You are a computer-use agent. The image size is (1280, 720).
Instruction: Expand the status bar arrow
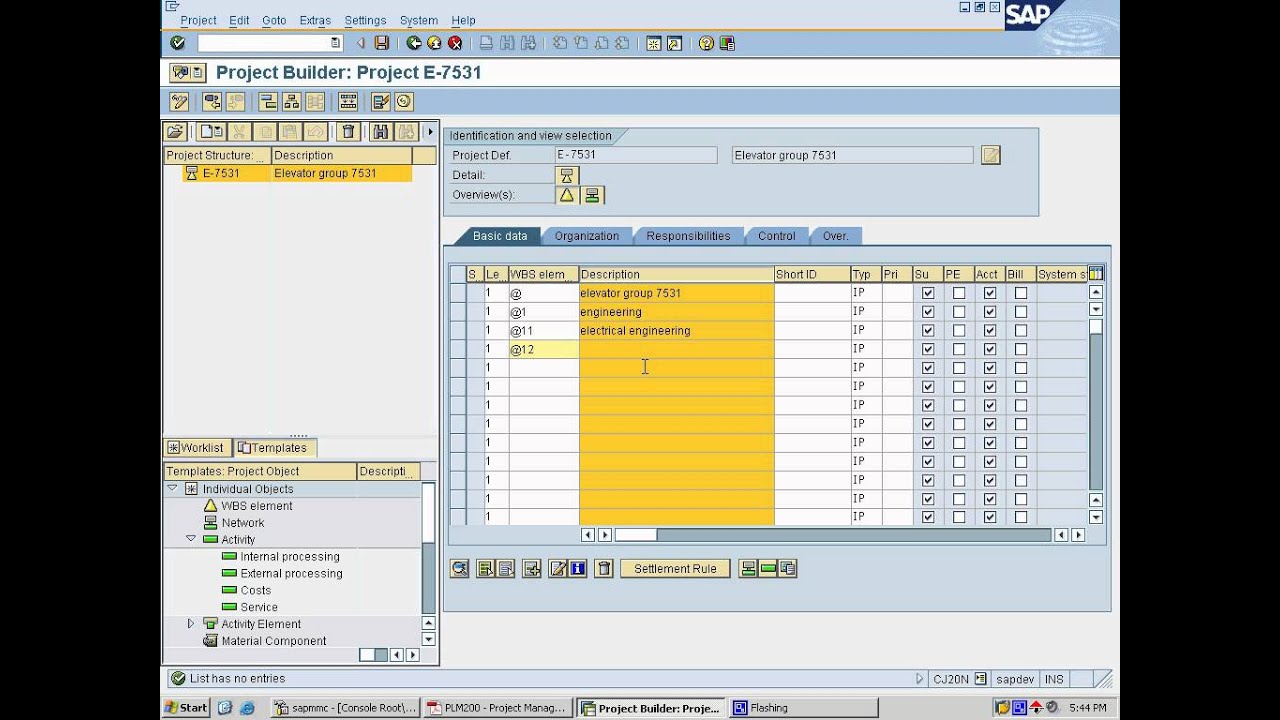point(920,679)
